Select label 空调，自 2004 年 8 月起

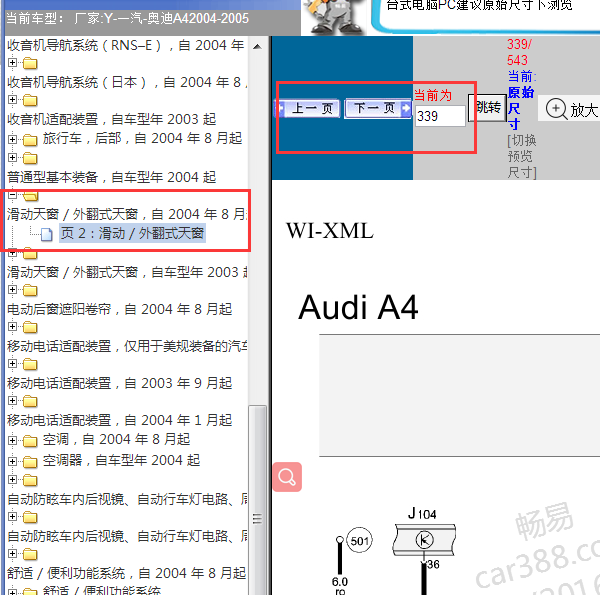[x=116, y=439]
